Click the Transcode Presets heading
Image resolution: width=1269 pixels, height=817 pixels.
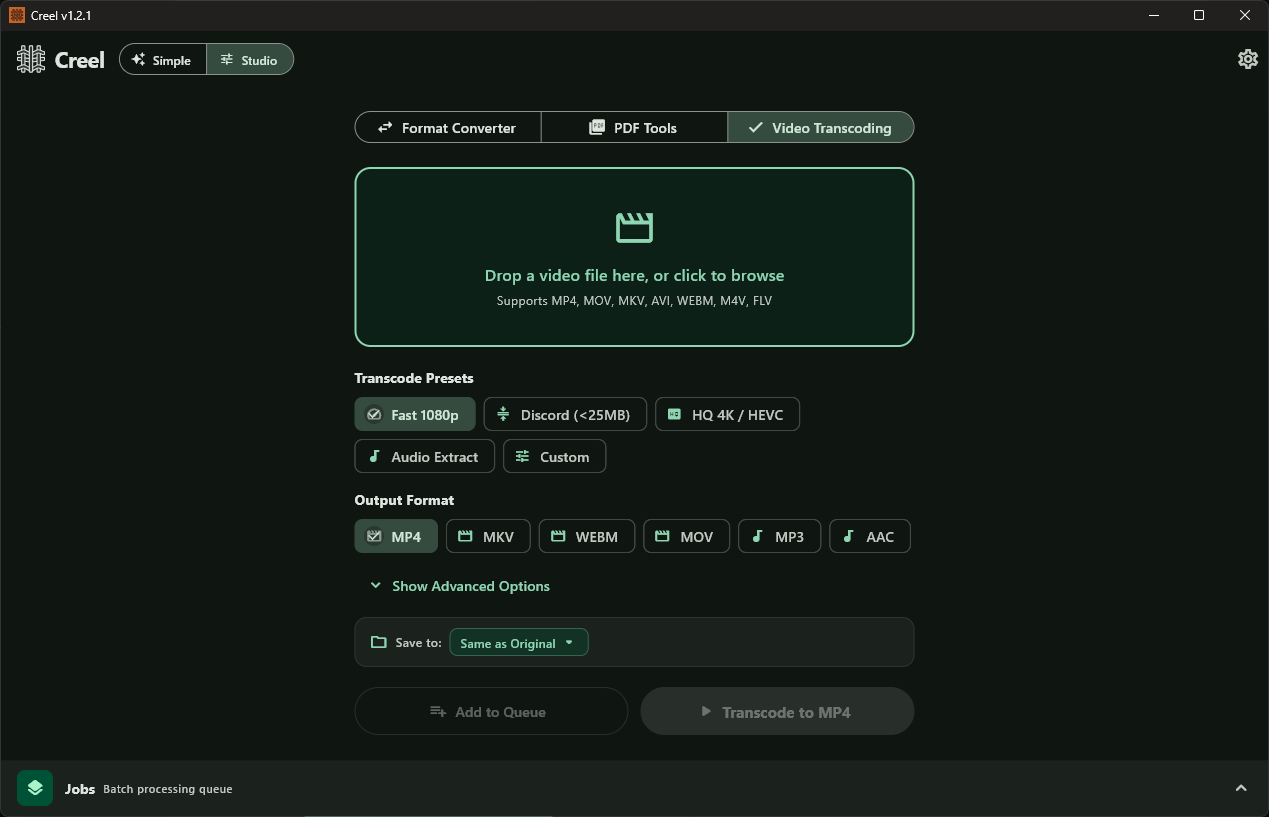tap(414, 378)
